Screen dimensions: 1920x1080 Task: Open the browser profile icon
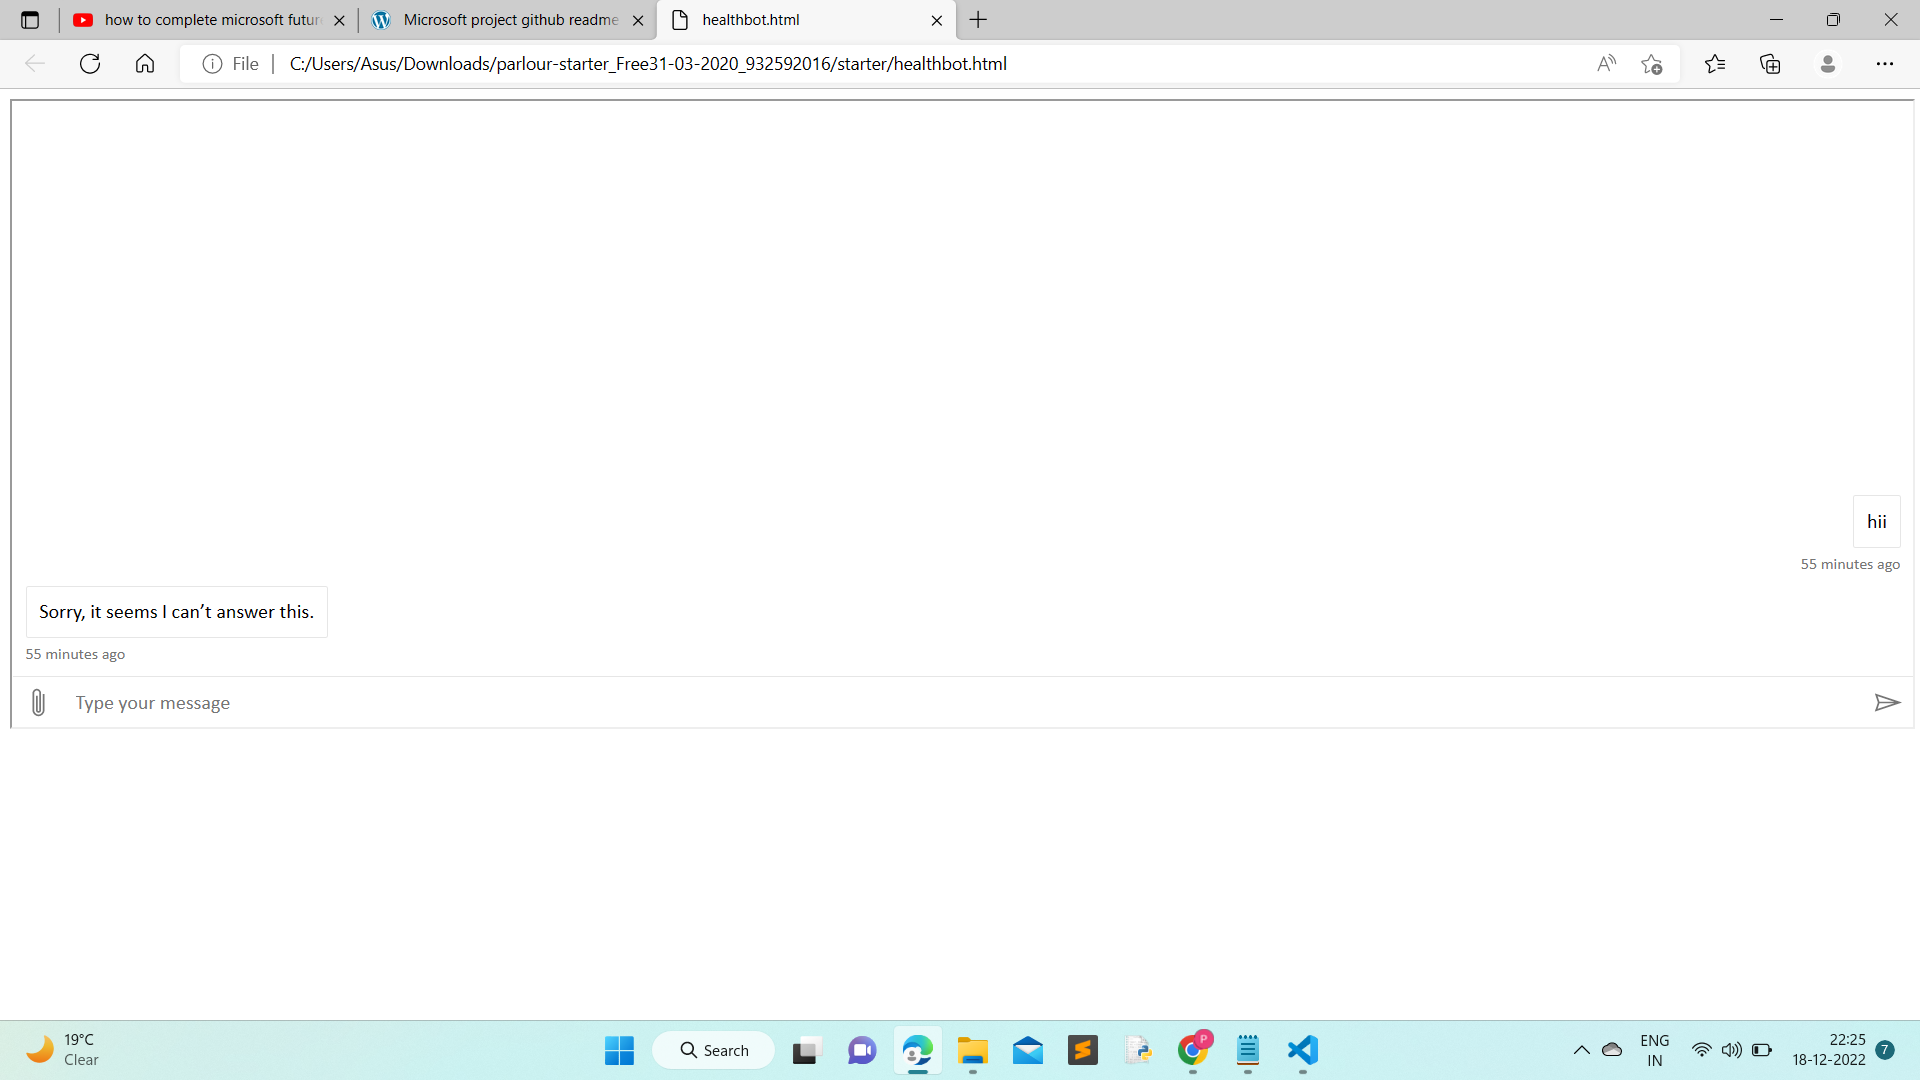click(x=1827, y=64)
